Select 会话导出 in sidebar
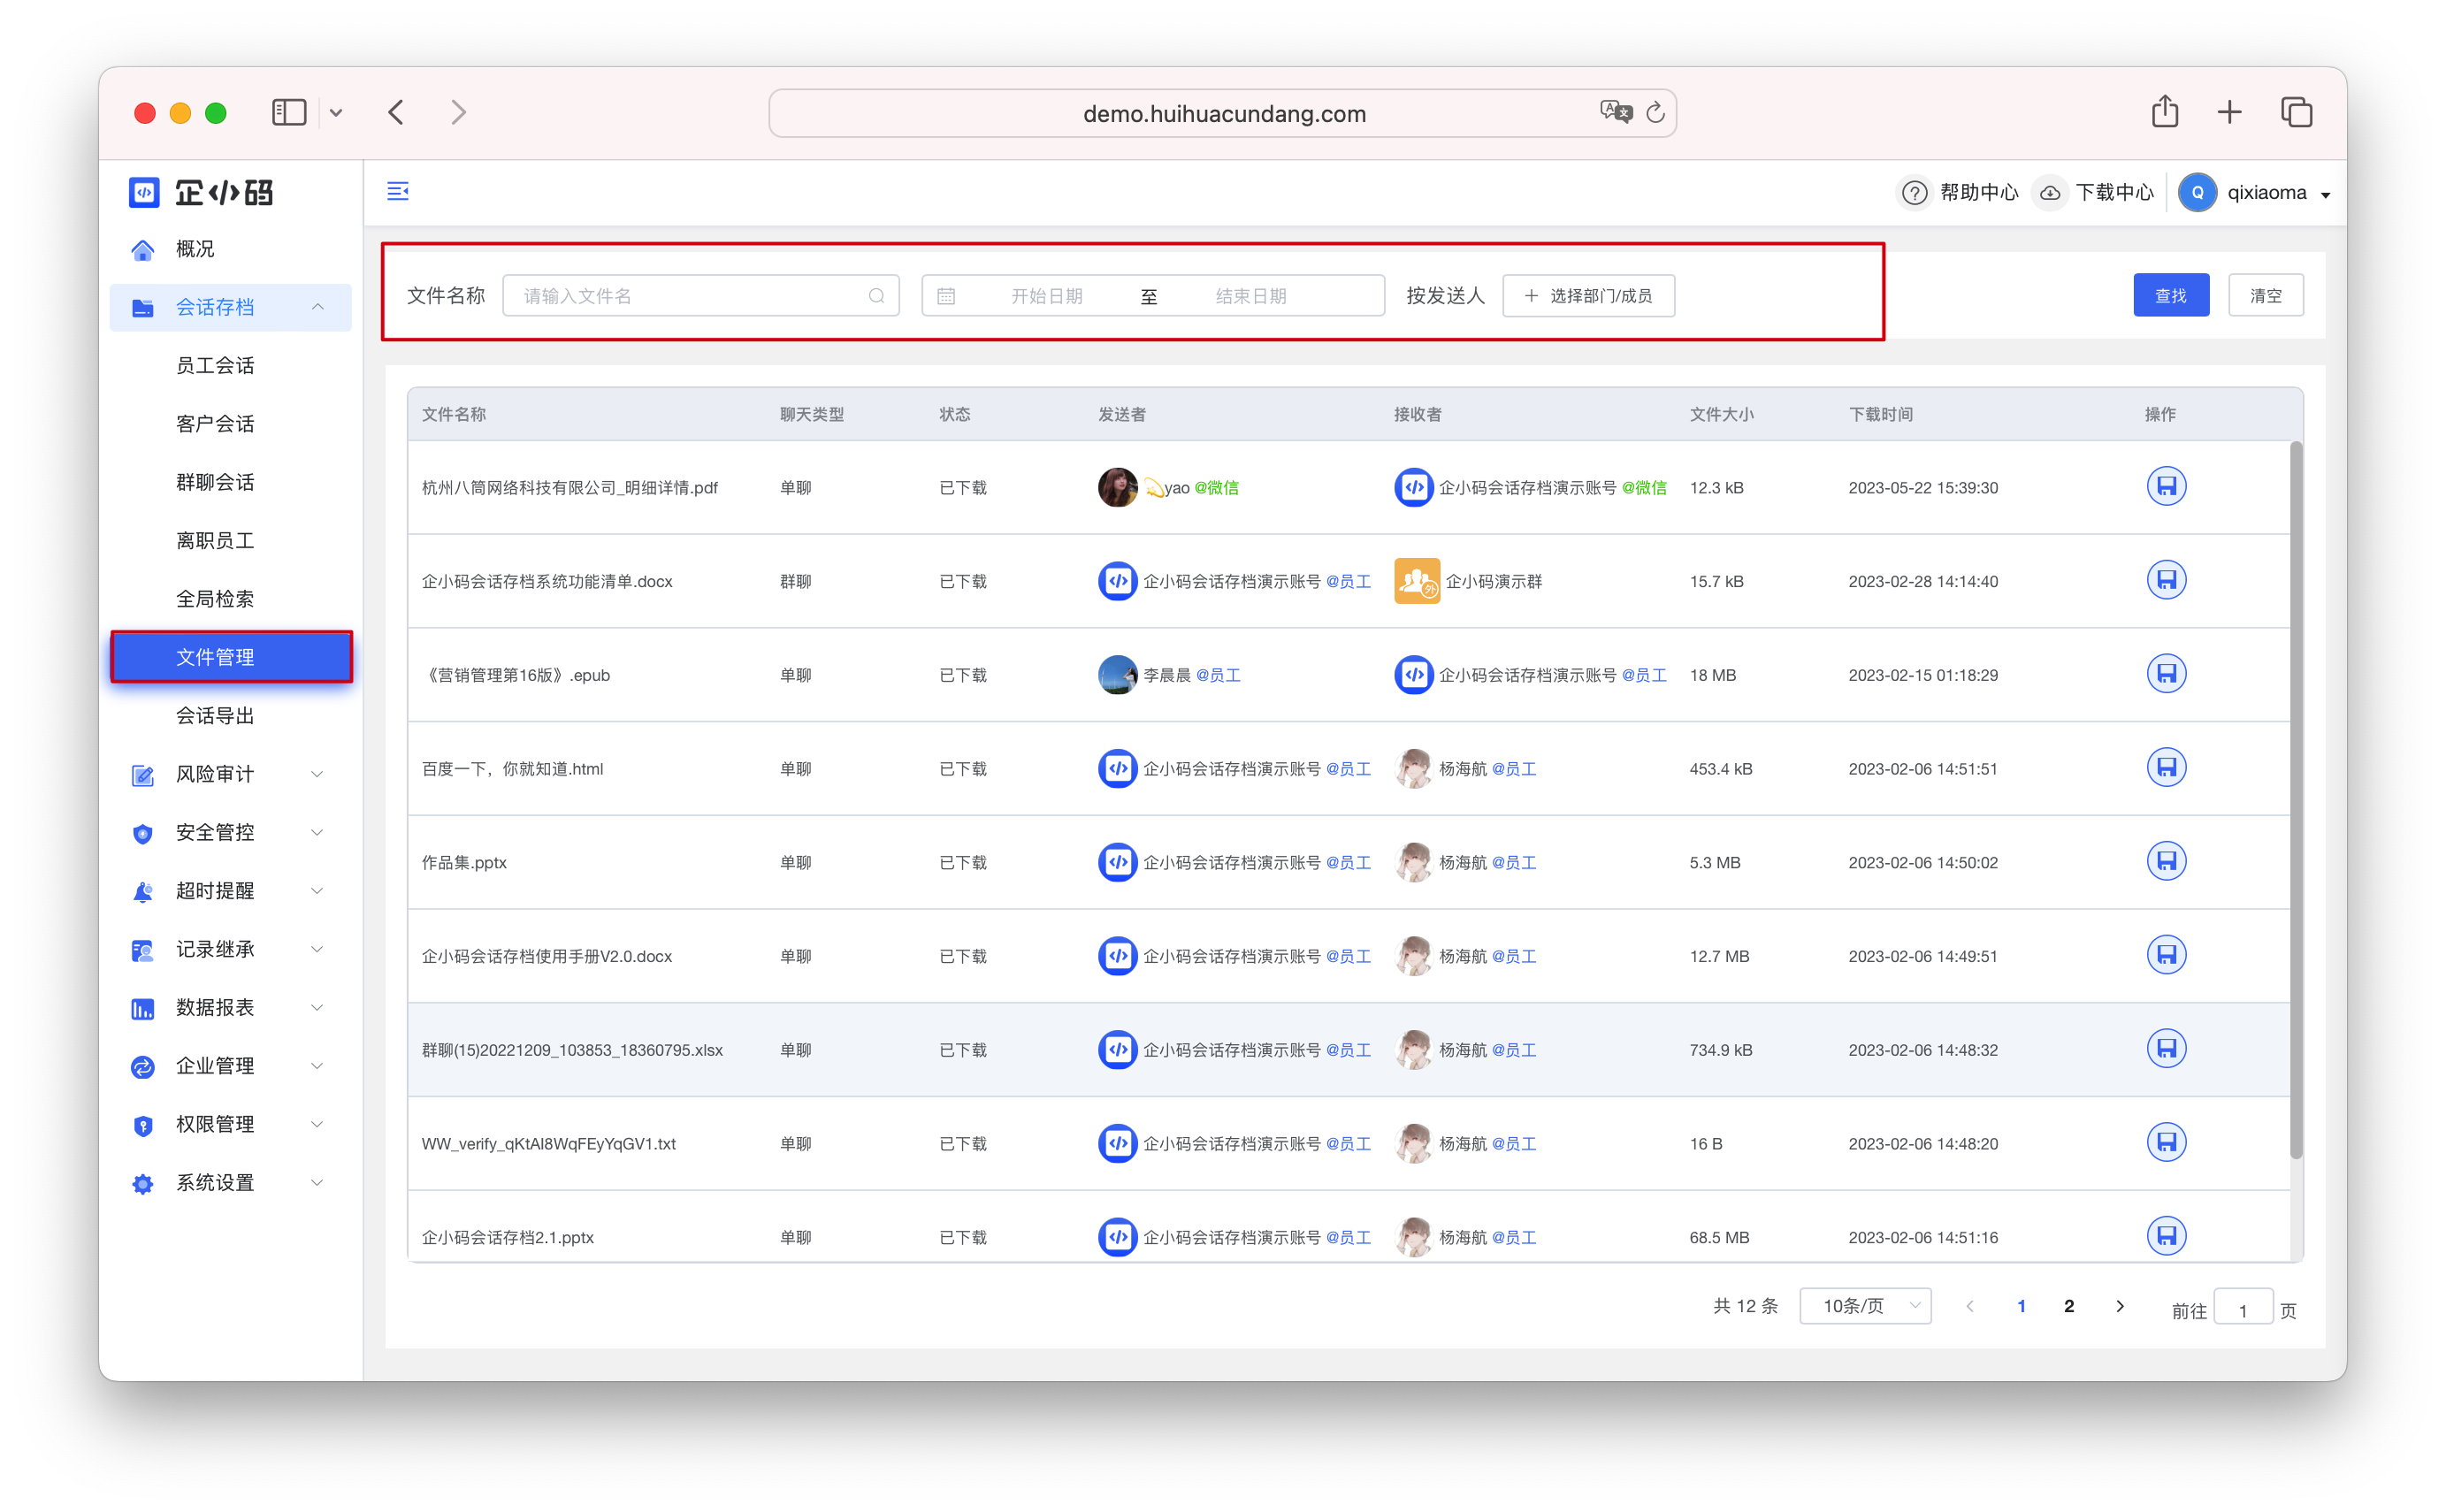 coord(215,716)
